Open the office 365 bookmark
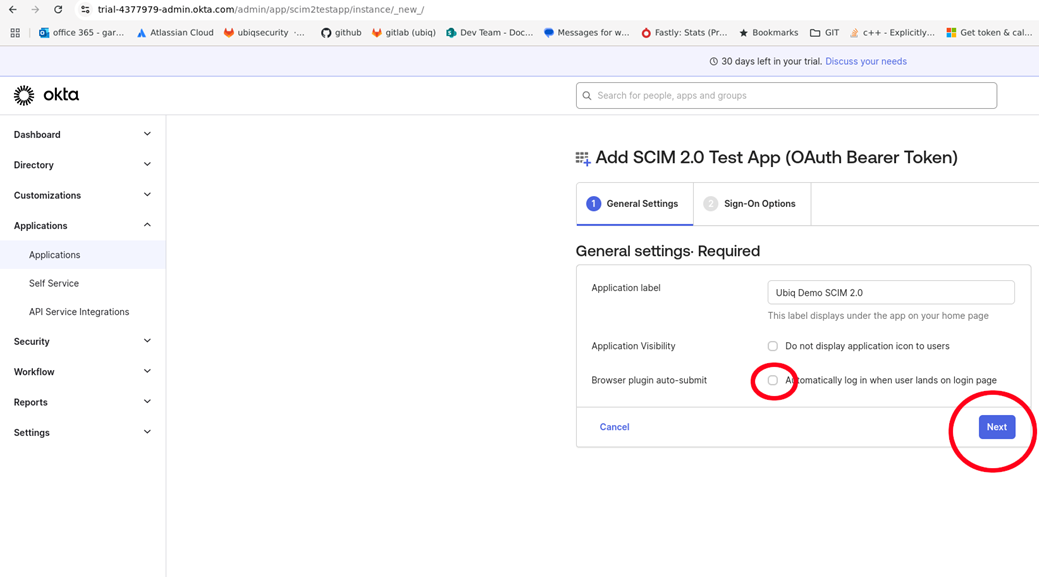Viewport: 1039px width, 577px height. tap(82, 32)
